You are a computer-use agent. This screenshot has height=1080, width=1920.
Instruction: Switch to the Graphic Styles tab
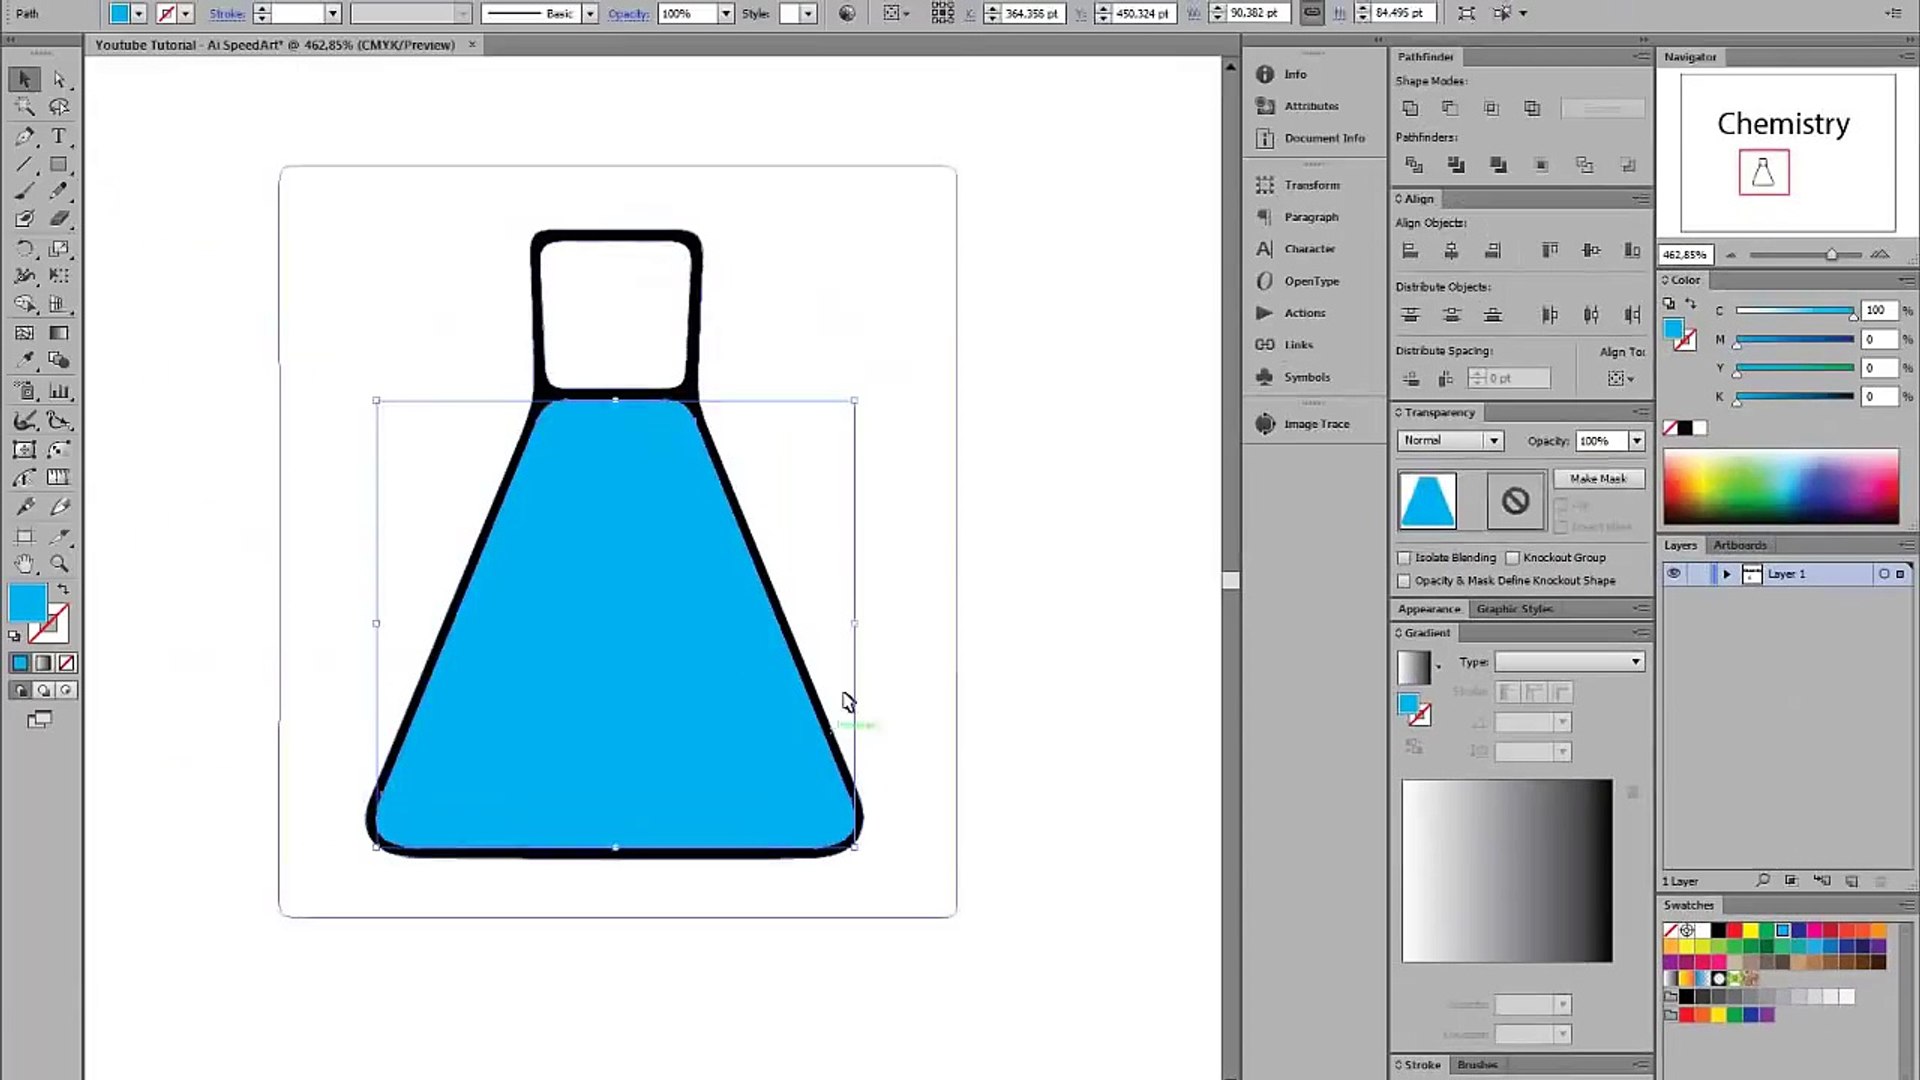click(1514, 609)
